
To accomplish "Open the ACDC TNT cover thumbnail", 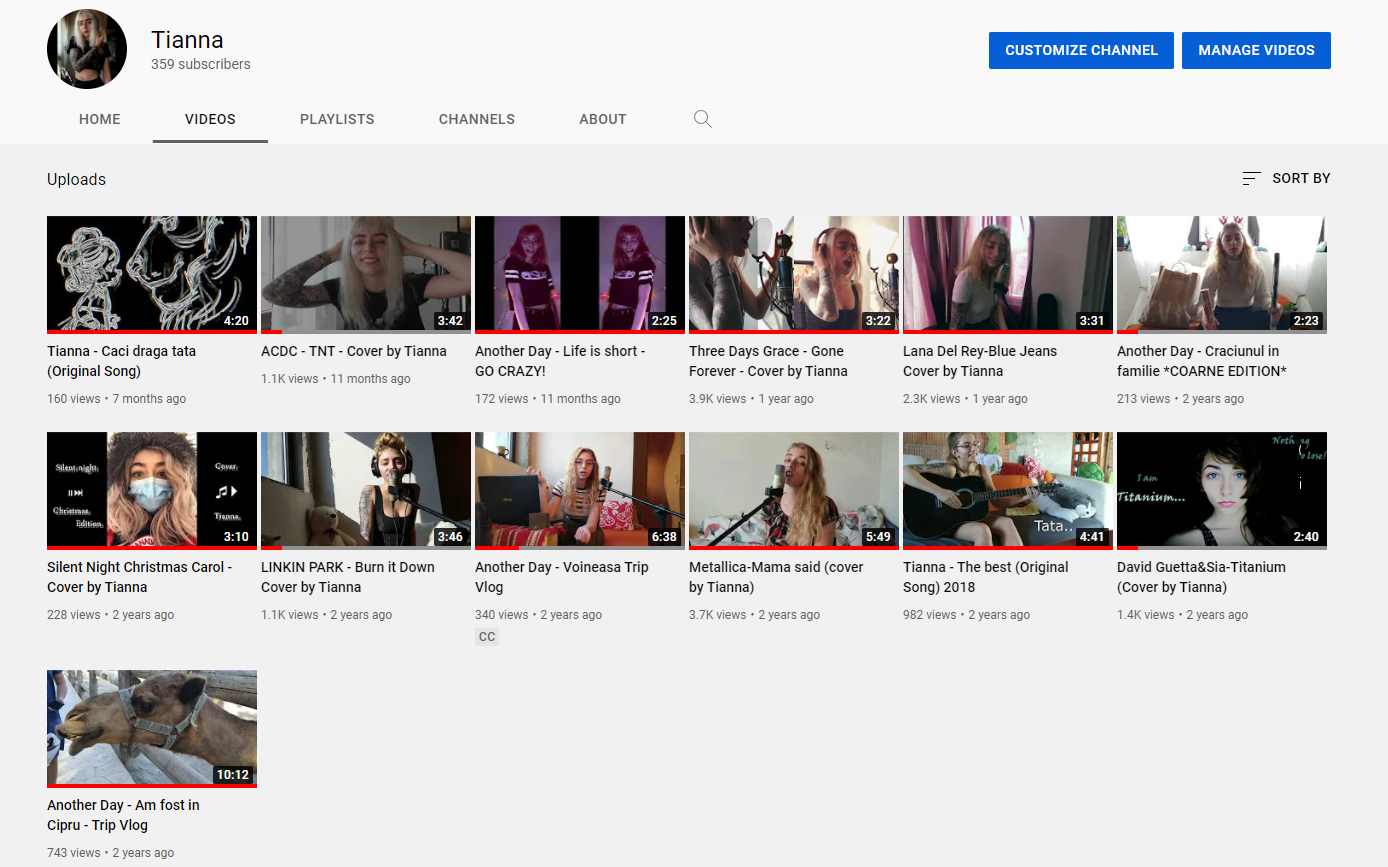I will (366, 274).
